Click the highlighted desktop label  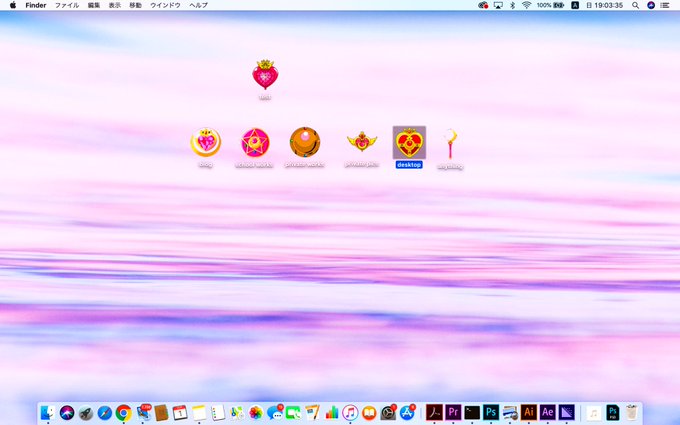[409, 165]
